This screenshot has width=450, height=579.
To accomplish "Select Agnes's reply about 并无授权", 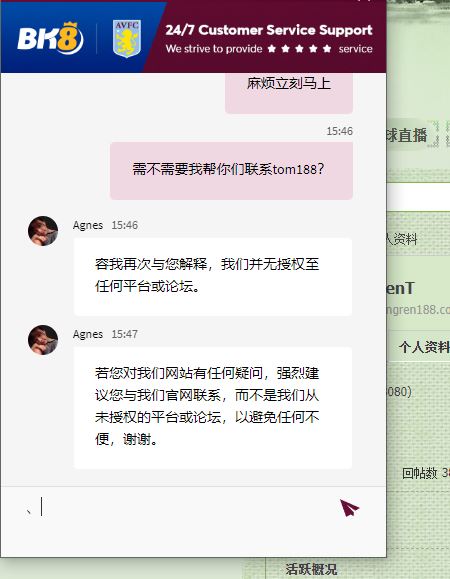I will (213, 277).
